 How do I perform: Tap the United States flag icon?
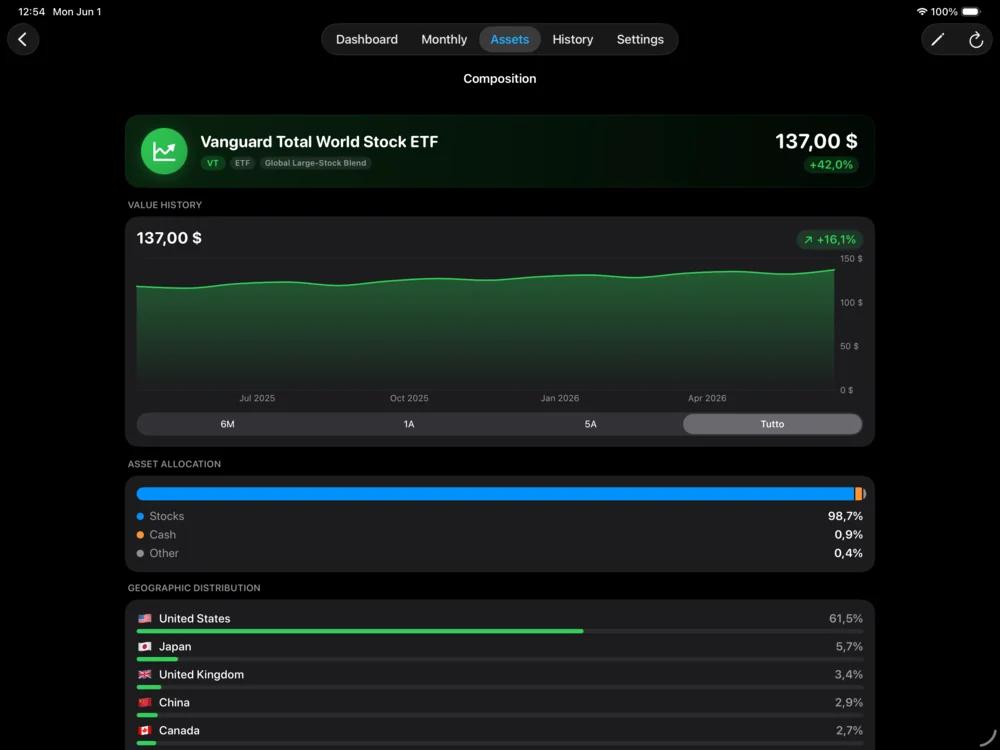tap(145, 619)
